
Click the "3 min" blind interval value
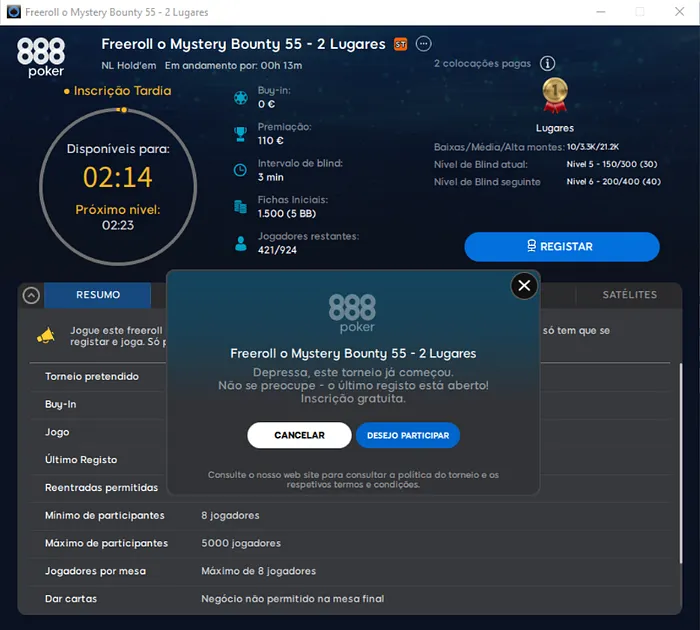pos(271,177)
